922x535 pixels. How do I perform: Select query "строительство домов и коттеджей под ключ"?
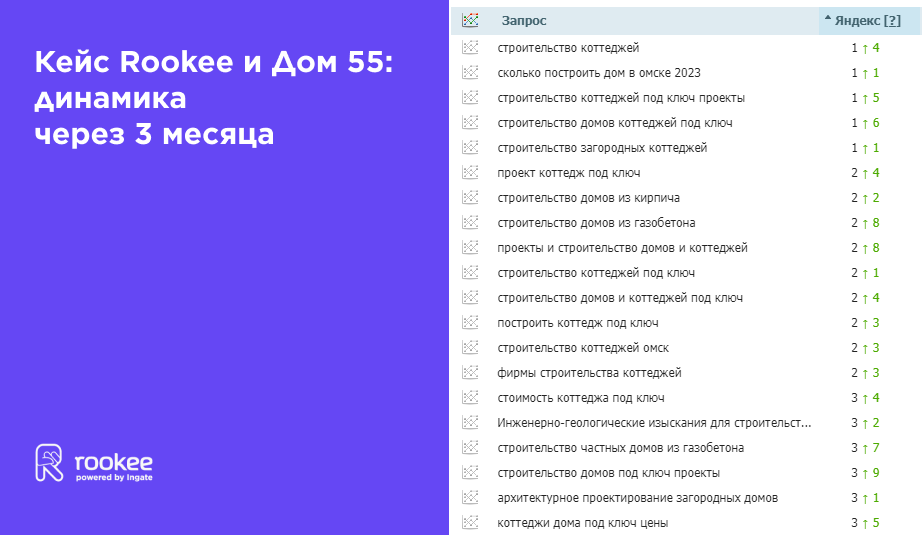coord(620,297)
